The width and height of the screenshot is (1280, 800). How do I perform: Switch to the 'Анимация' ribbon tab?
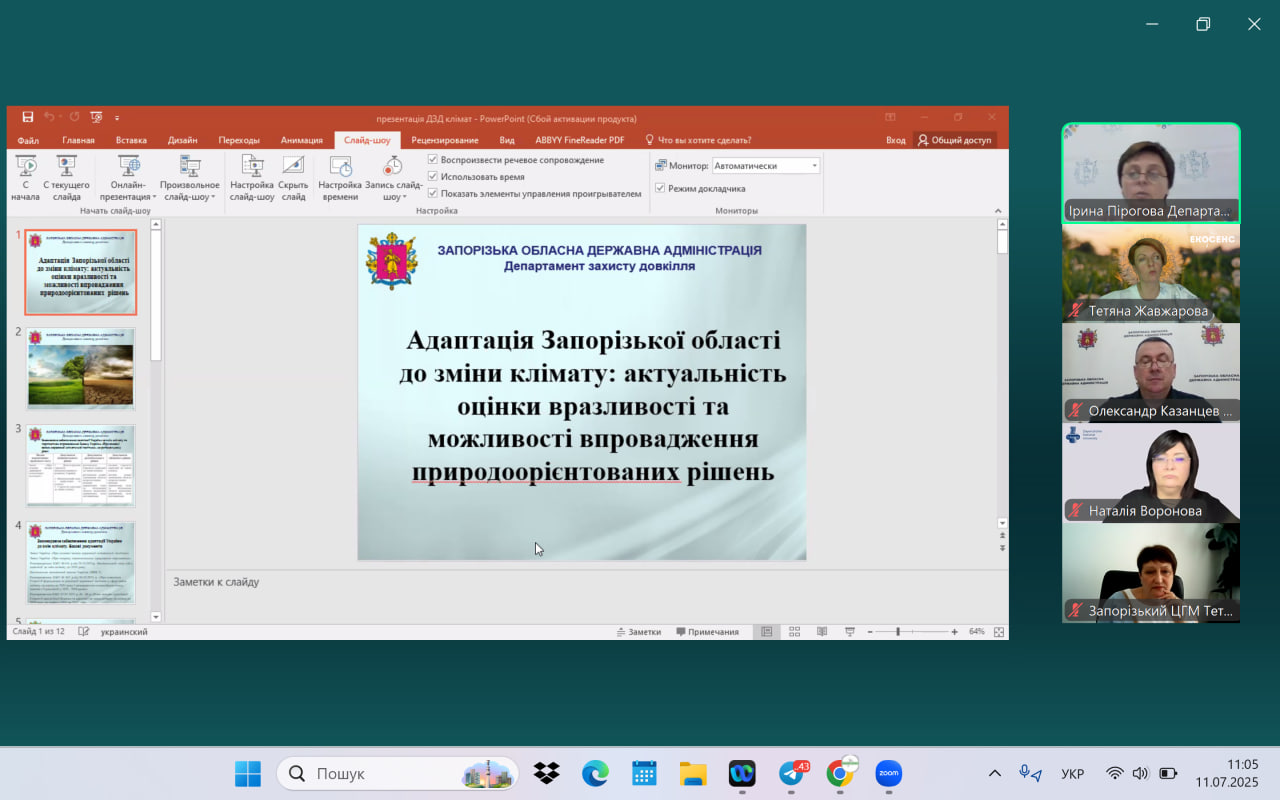pos(301,140)
